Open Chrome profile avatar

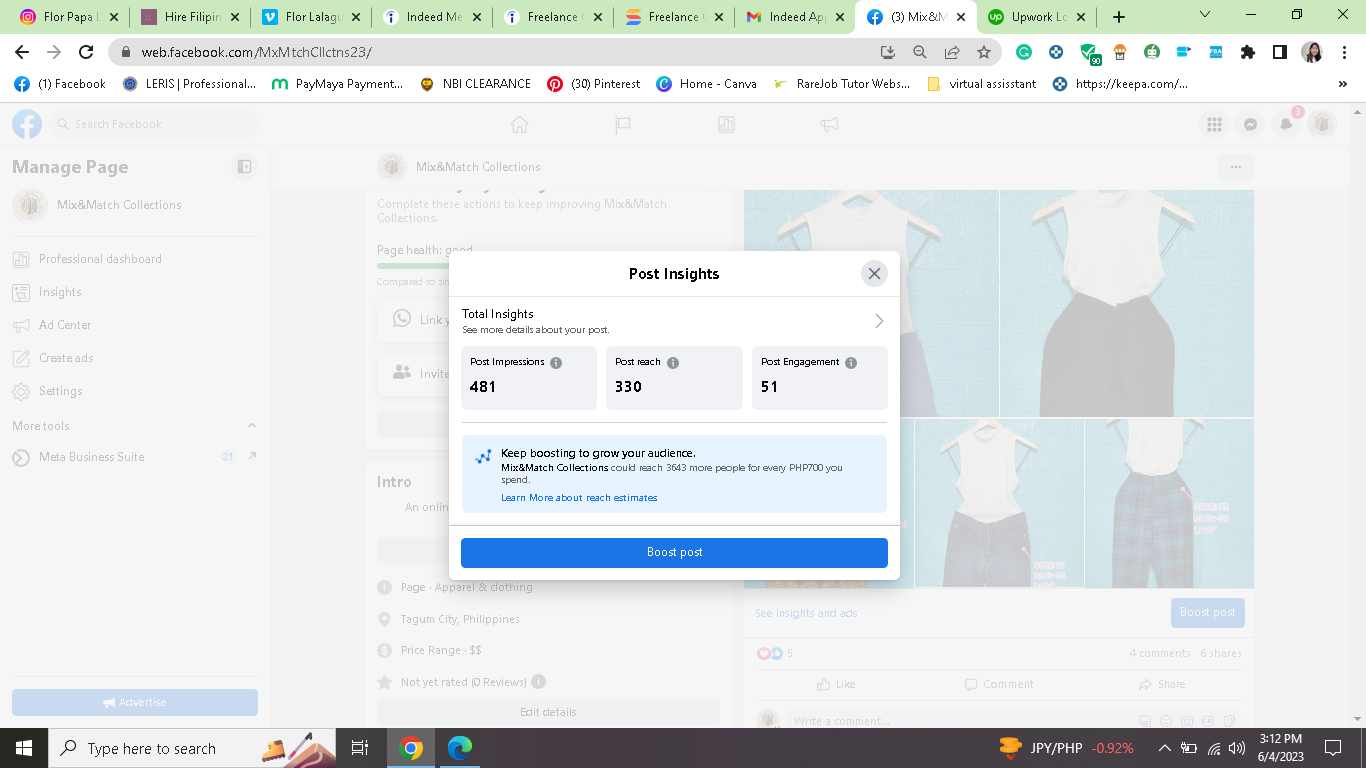pyautogui.click(x=1312, y=52)
